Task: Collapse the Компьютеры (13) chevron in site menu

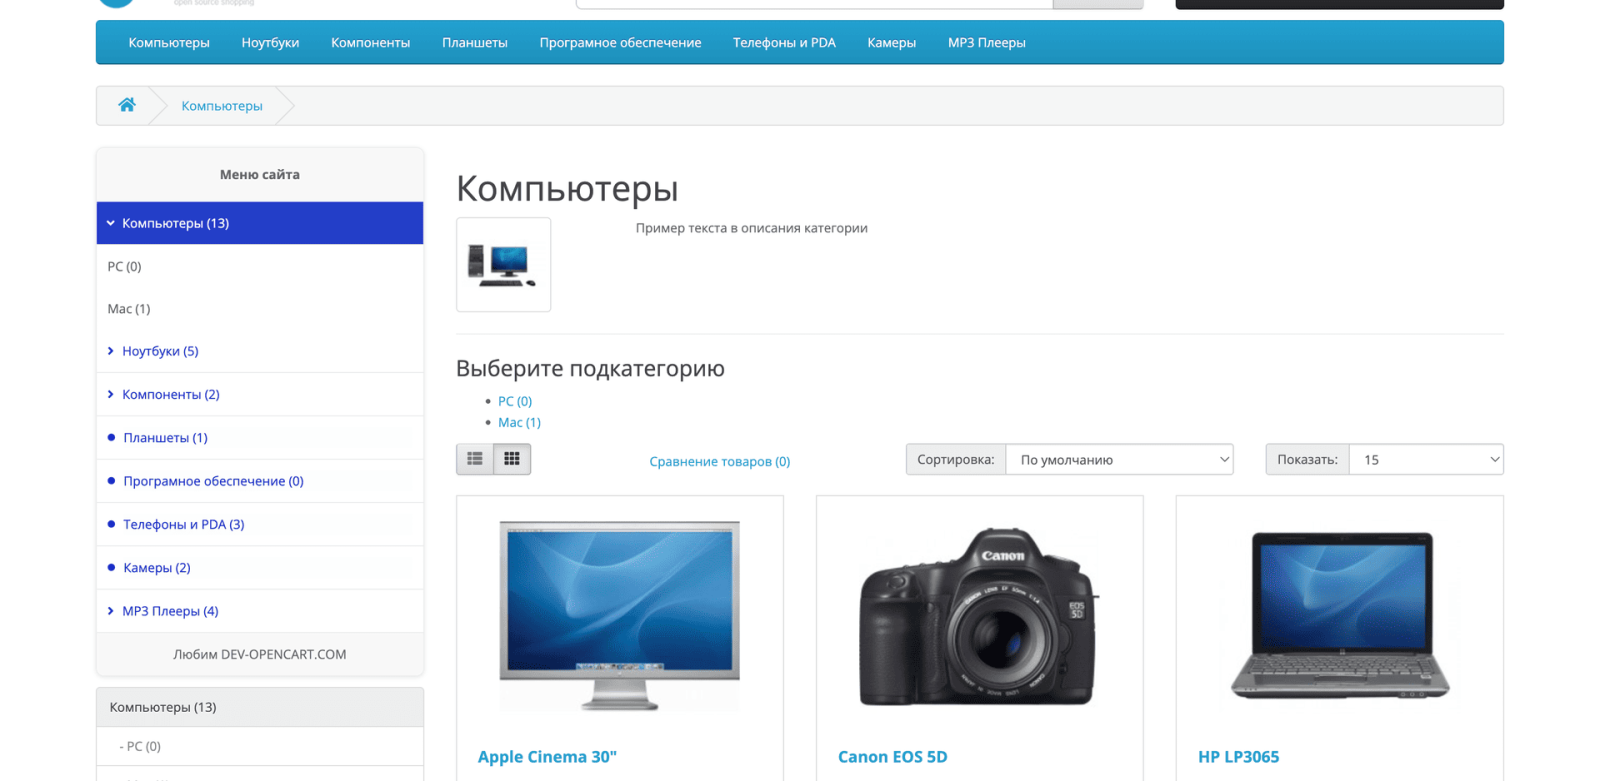Action: [110, 223]
